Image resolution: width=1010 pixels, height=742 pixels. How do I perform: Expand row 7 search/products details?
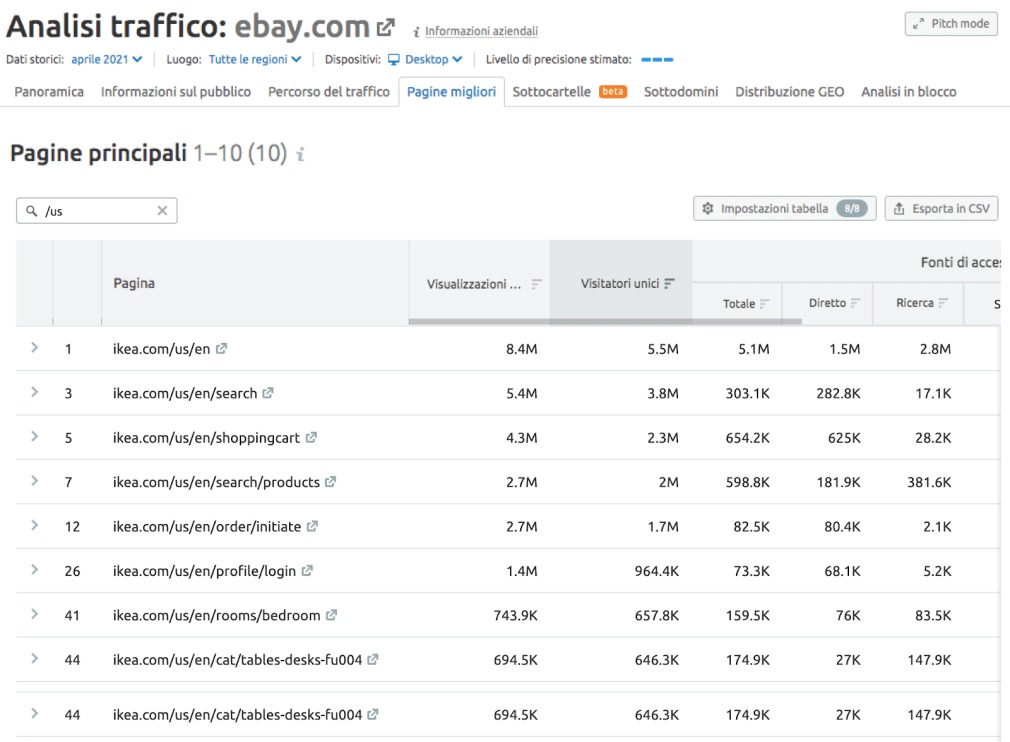pos(35,481)
